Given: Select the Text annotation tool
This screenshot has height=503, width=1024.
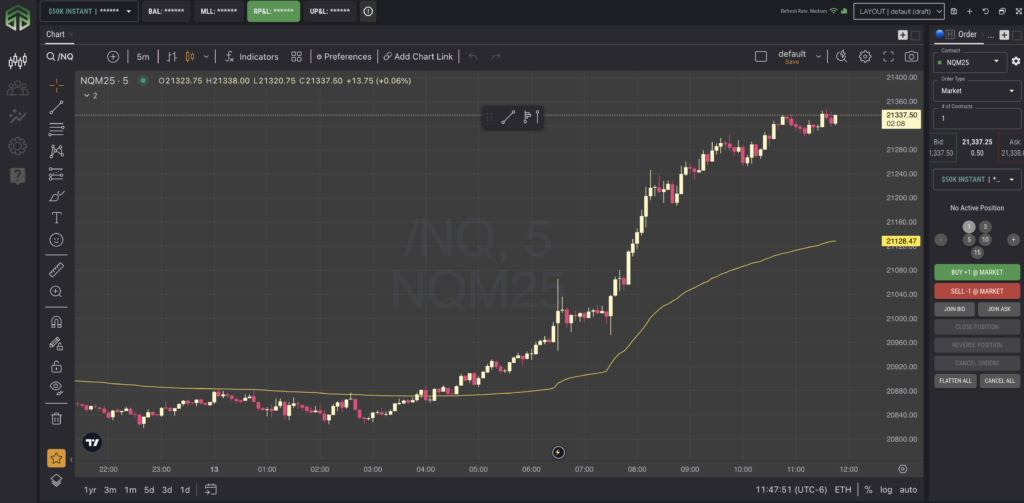Looking at the screenshot, I should pyautogui.click(x=57, y=218).
